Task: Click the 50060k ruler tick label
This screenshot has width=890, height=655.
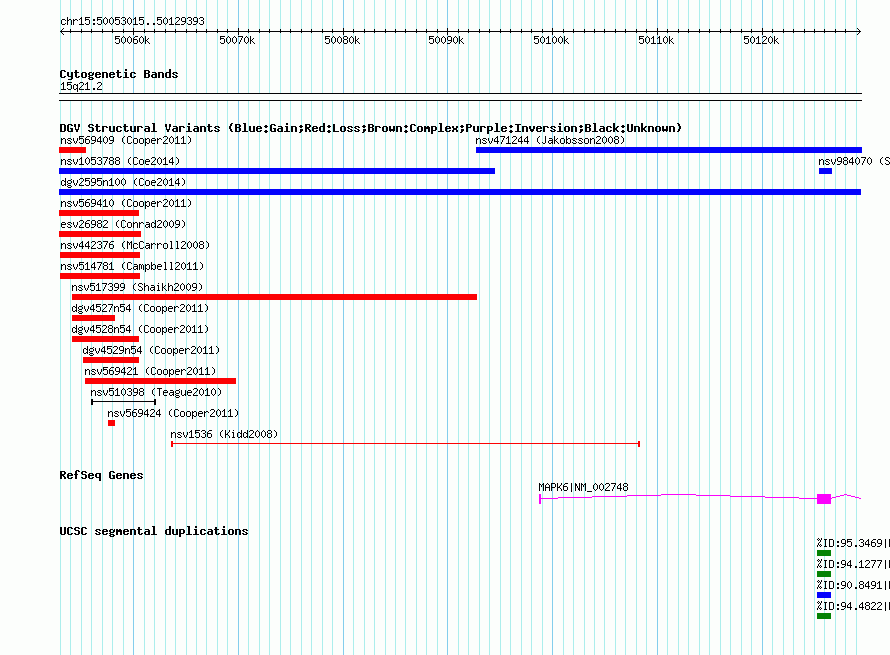Action: pos(132,40)
